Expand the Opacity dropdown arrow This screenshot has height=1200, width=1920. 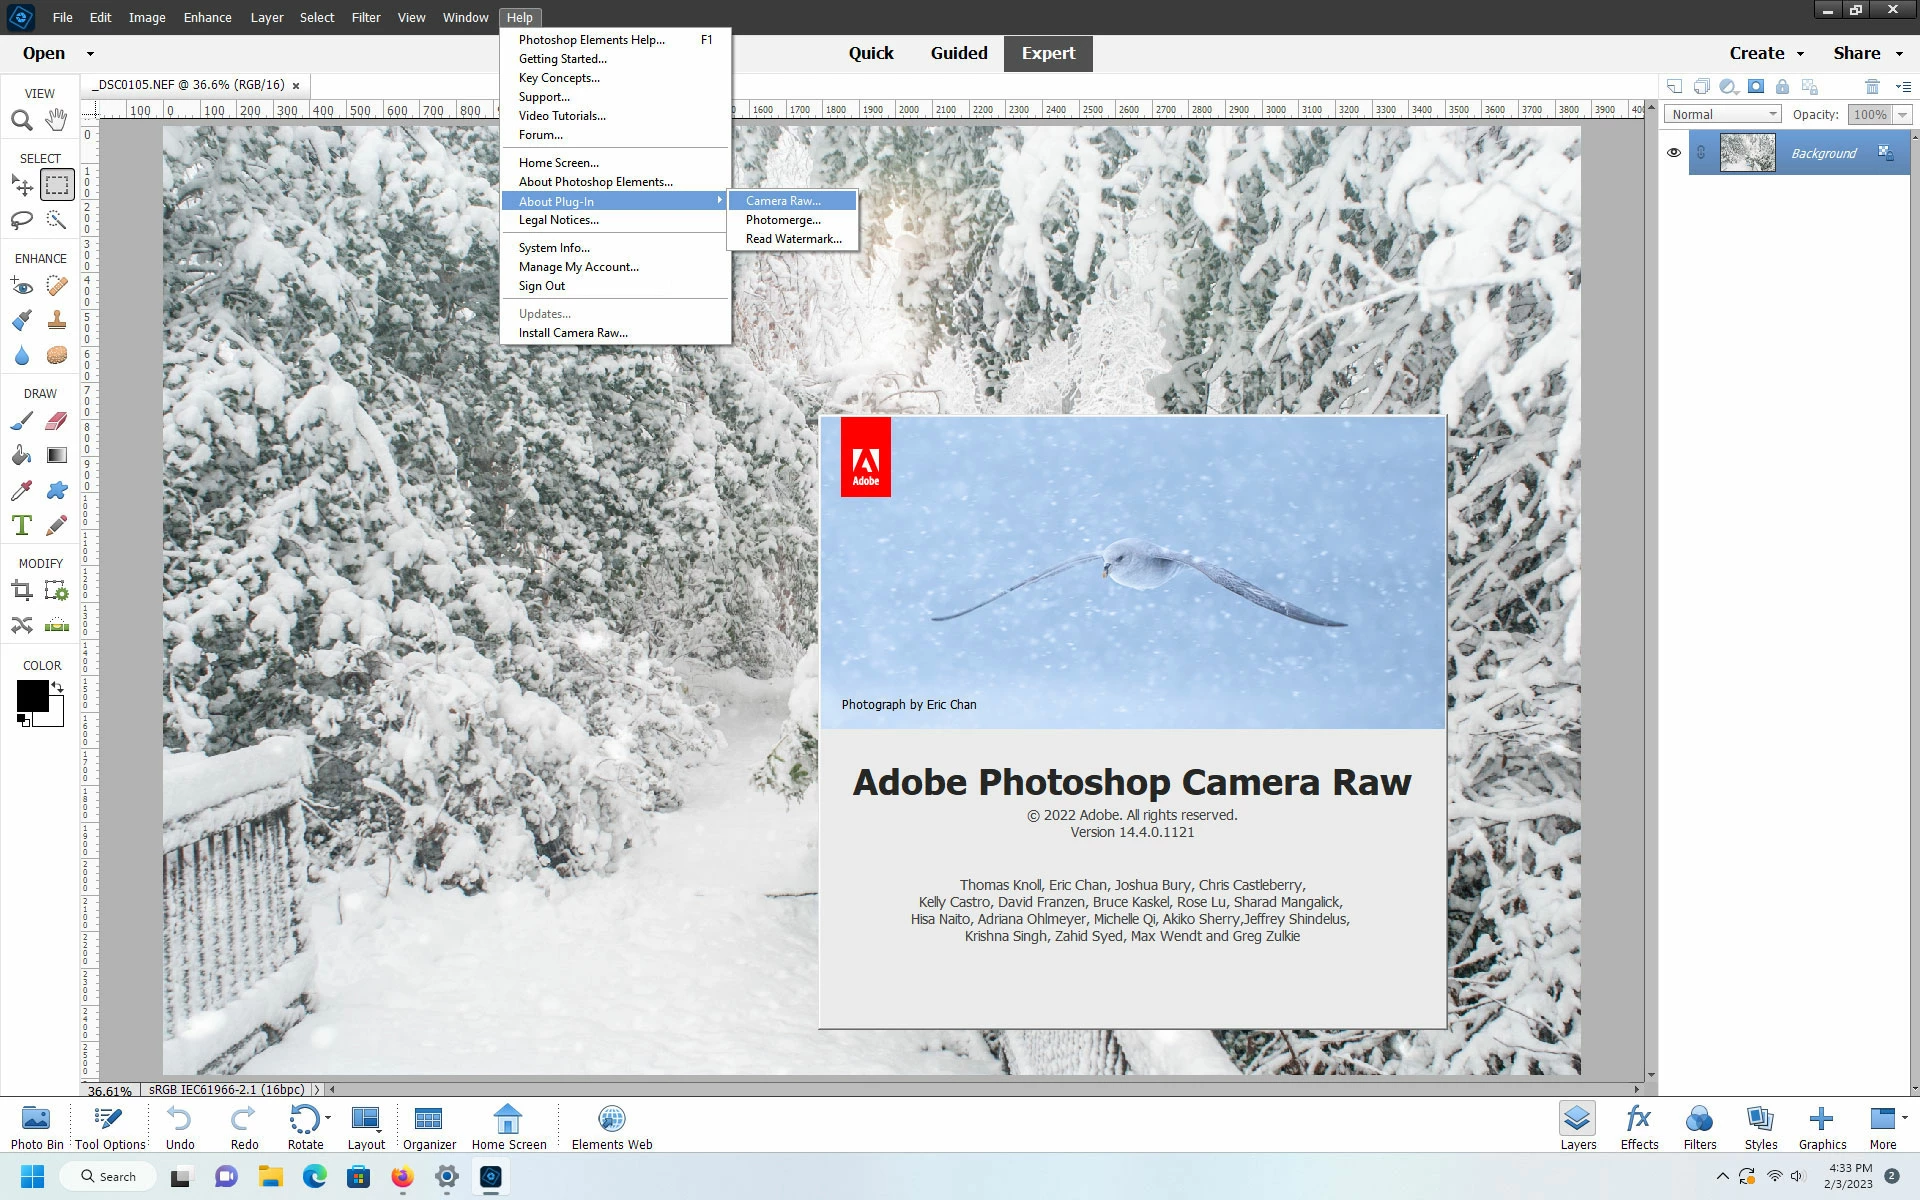click(1902, 114)
